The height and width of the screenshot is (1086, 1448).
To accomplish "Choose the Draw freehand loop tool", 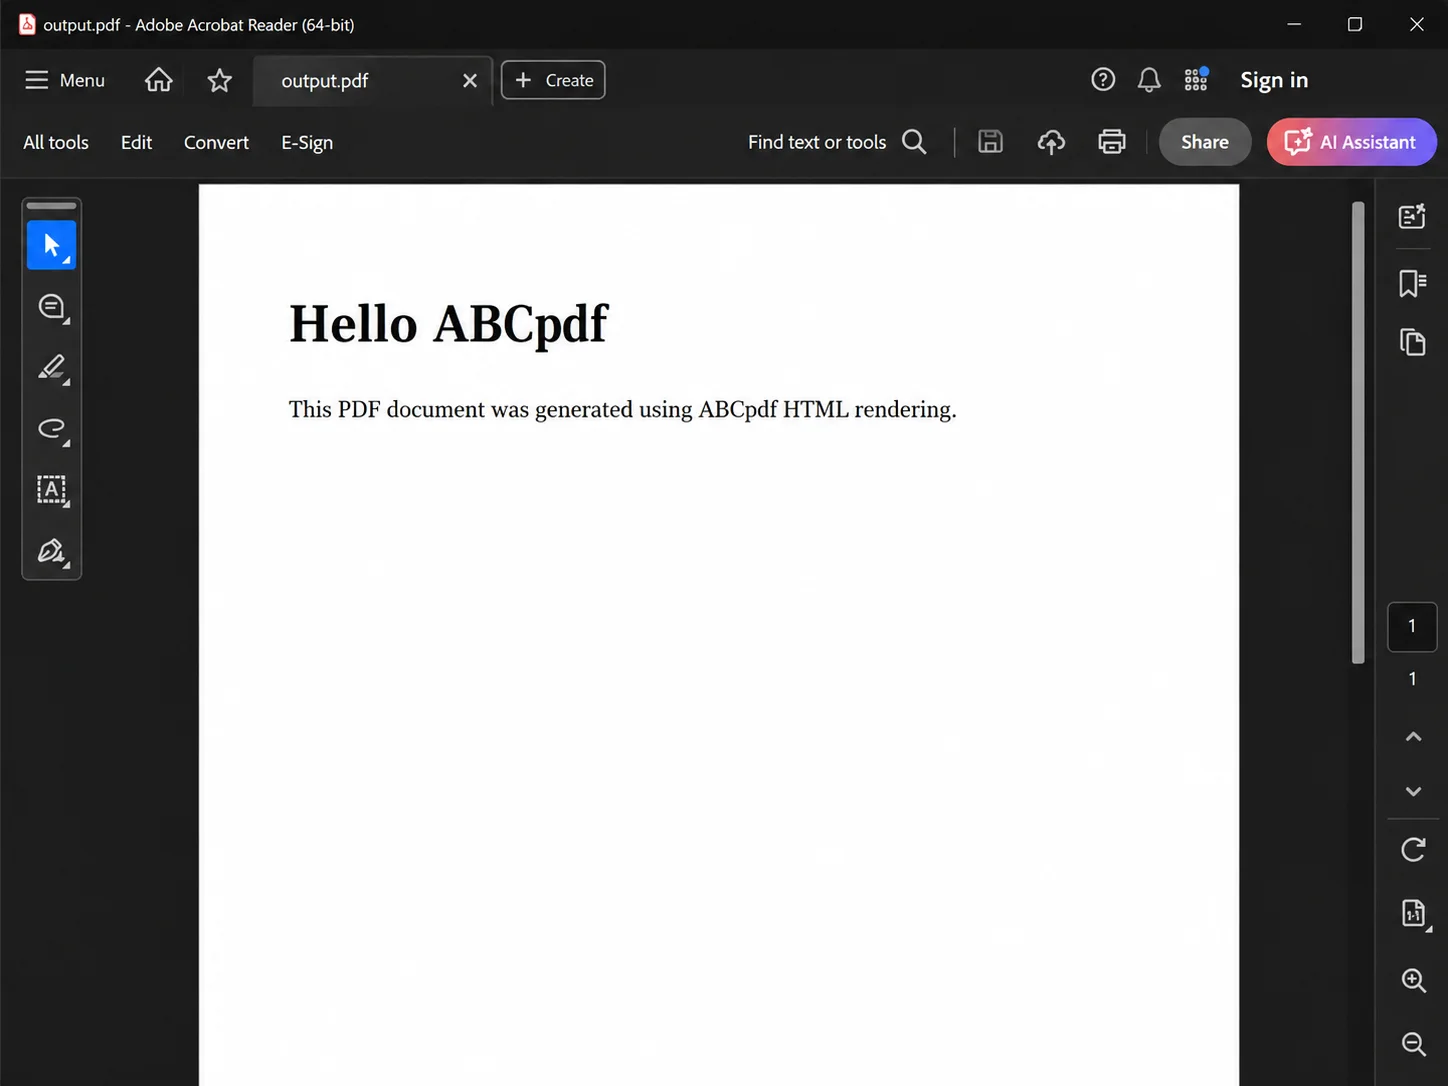I will (x=52, y=429).
